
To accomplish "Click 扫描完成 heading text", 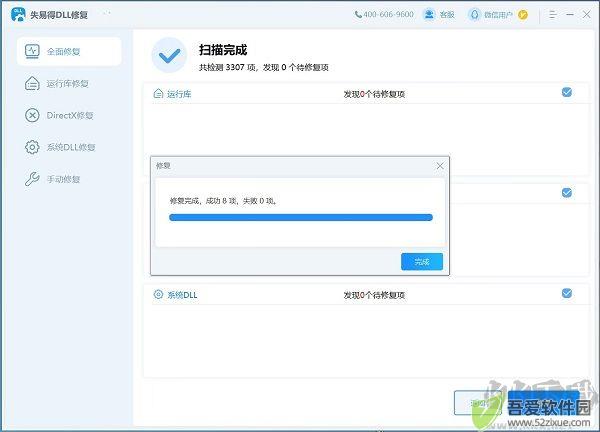I will point(223,50).
